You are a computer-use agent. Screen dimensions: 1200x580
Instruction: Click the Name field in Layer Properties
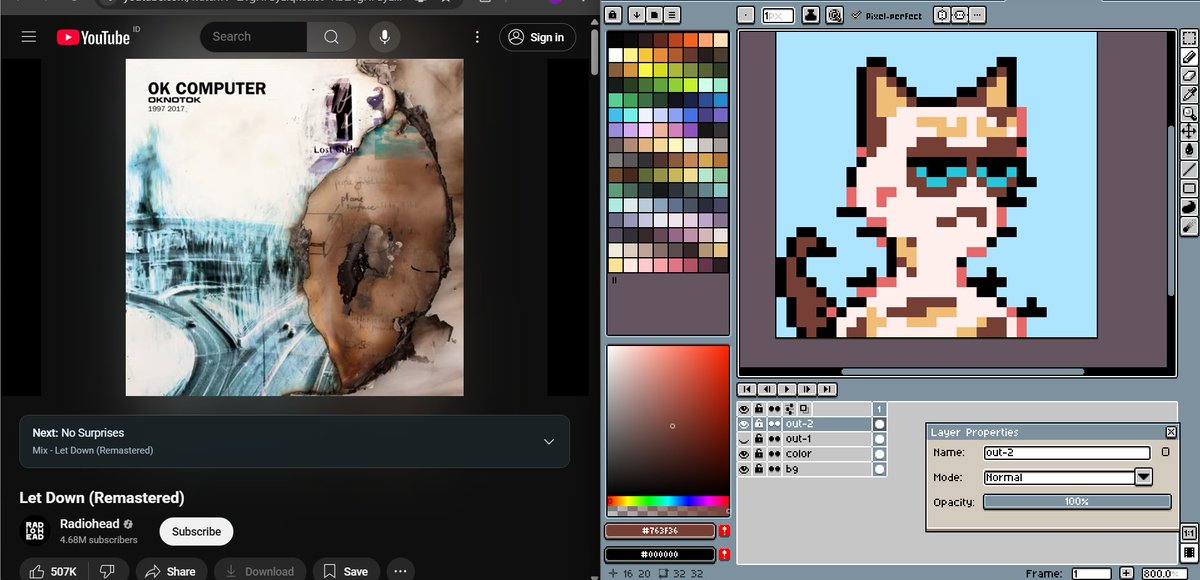coord(1067,453)
